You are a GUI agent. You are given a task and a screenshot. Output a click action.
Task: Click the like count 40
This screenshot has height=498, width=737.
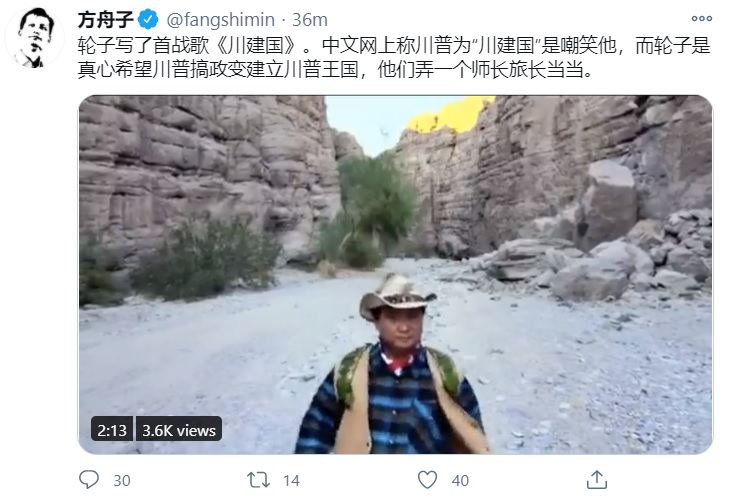pyautogui.click(x=460, y=480)
